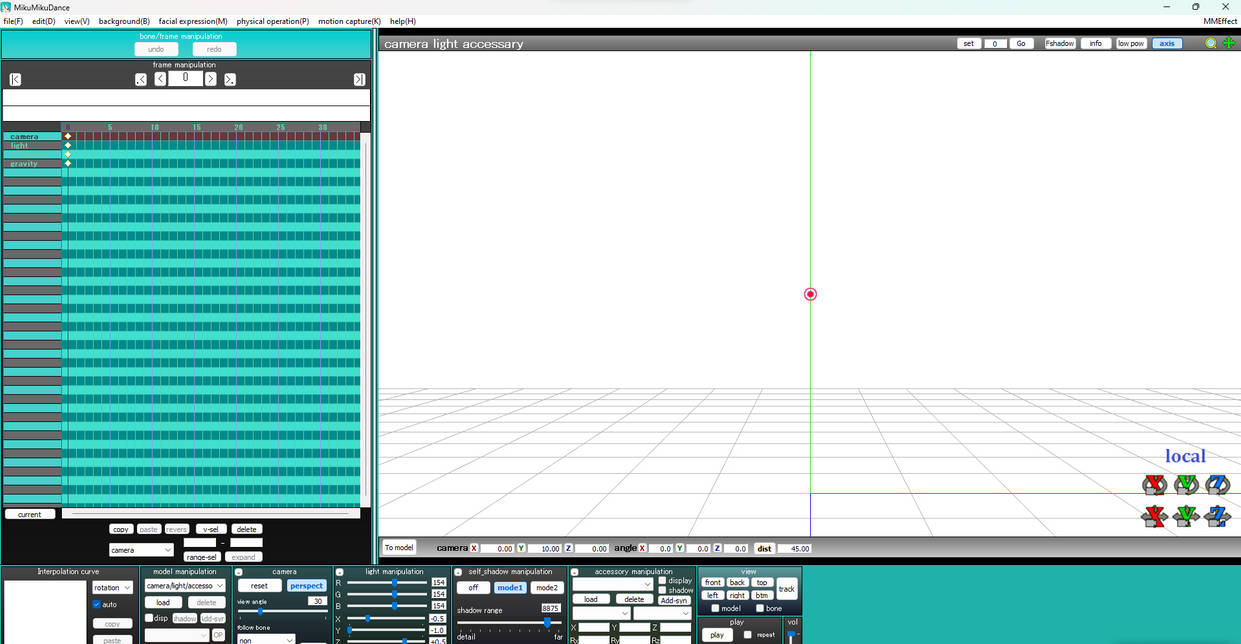Image resolution: width=1241 pixels, height=644 pixels.
Task: Open the motion capture(K) menu
Action: click(x=349, y=21)
